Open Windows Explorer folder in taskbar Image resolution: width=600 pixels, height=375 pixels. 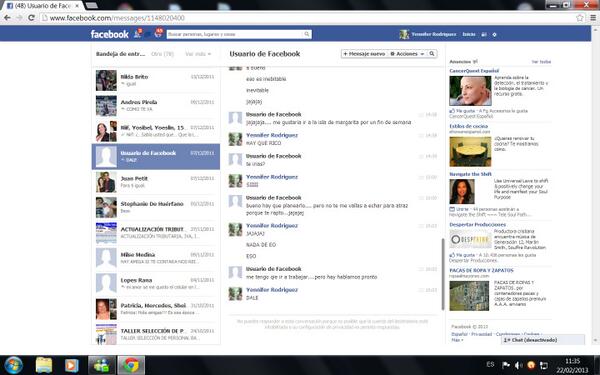[44, 365]
